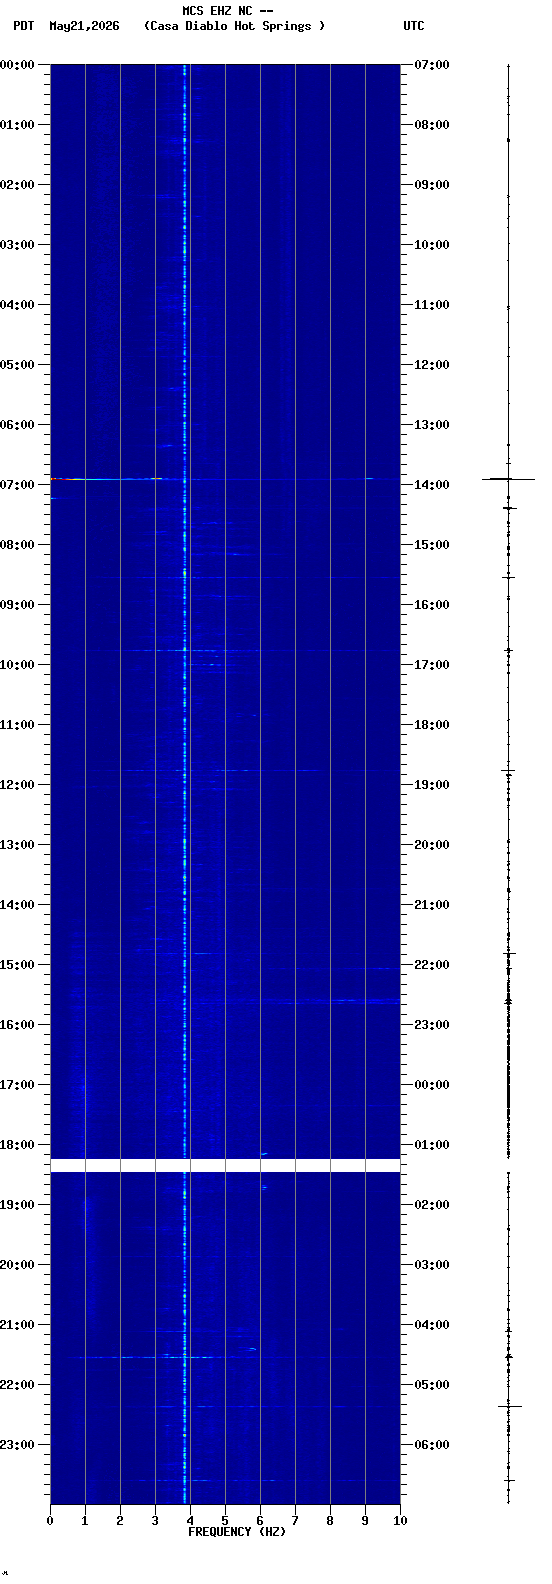Select the 21:00 label on PDT axis

coord(17,1325)
